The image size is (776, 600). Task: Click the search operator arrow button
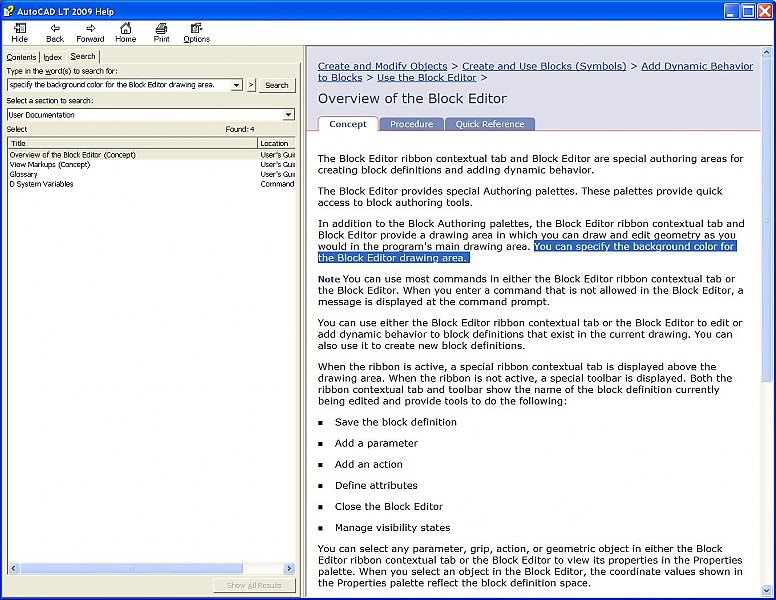pyautogui.click(x=251, y=85)
